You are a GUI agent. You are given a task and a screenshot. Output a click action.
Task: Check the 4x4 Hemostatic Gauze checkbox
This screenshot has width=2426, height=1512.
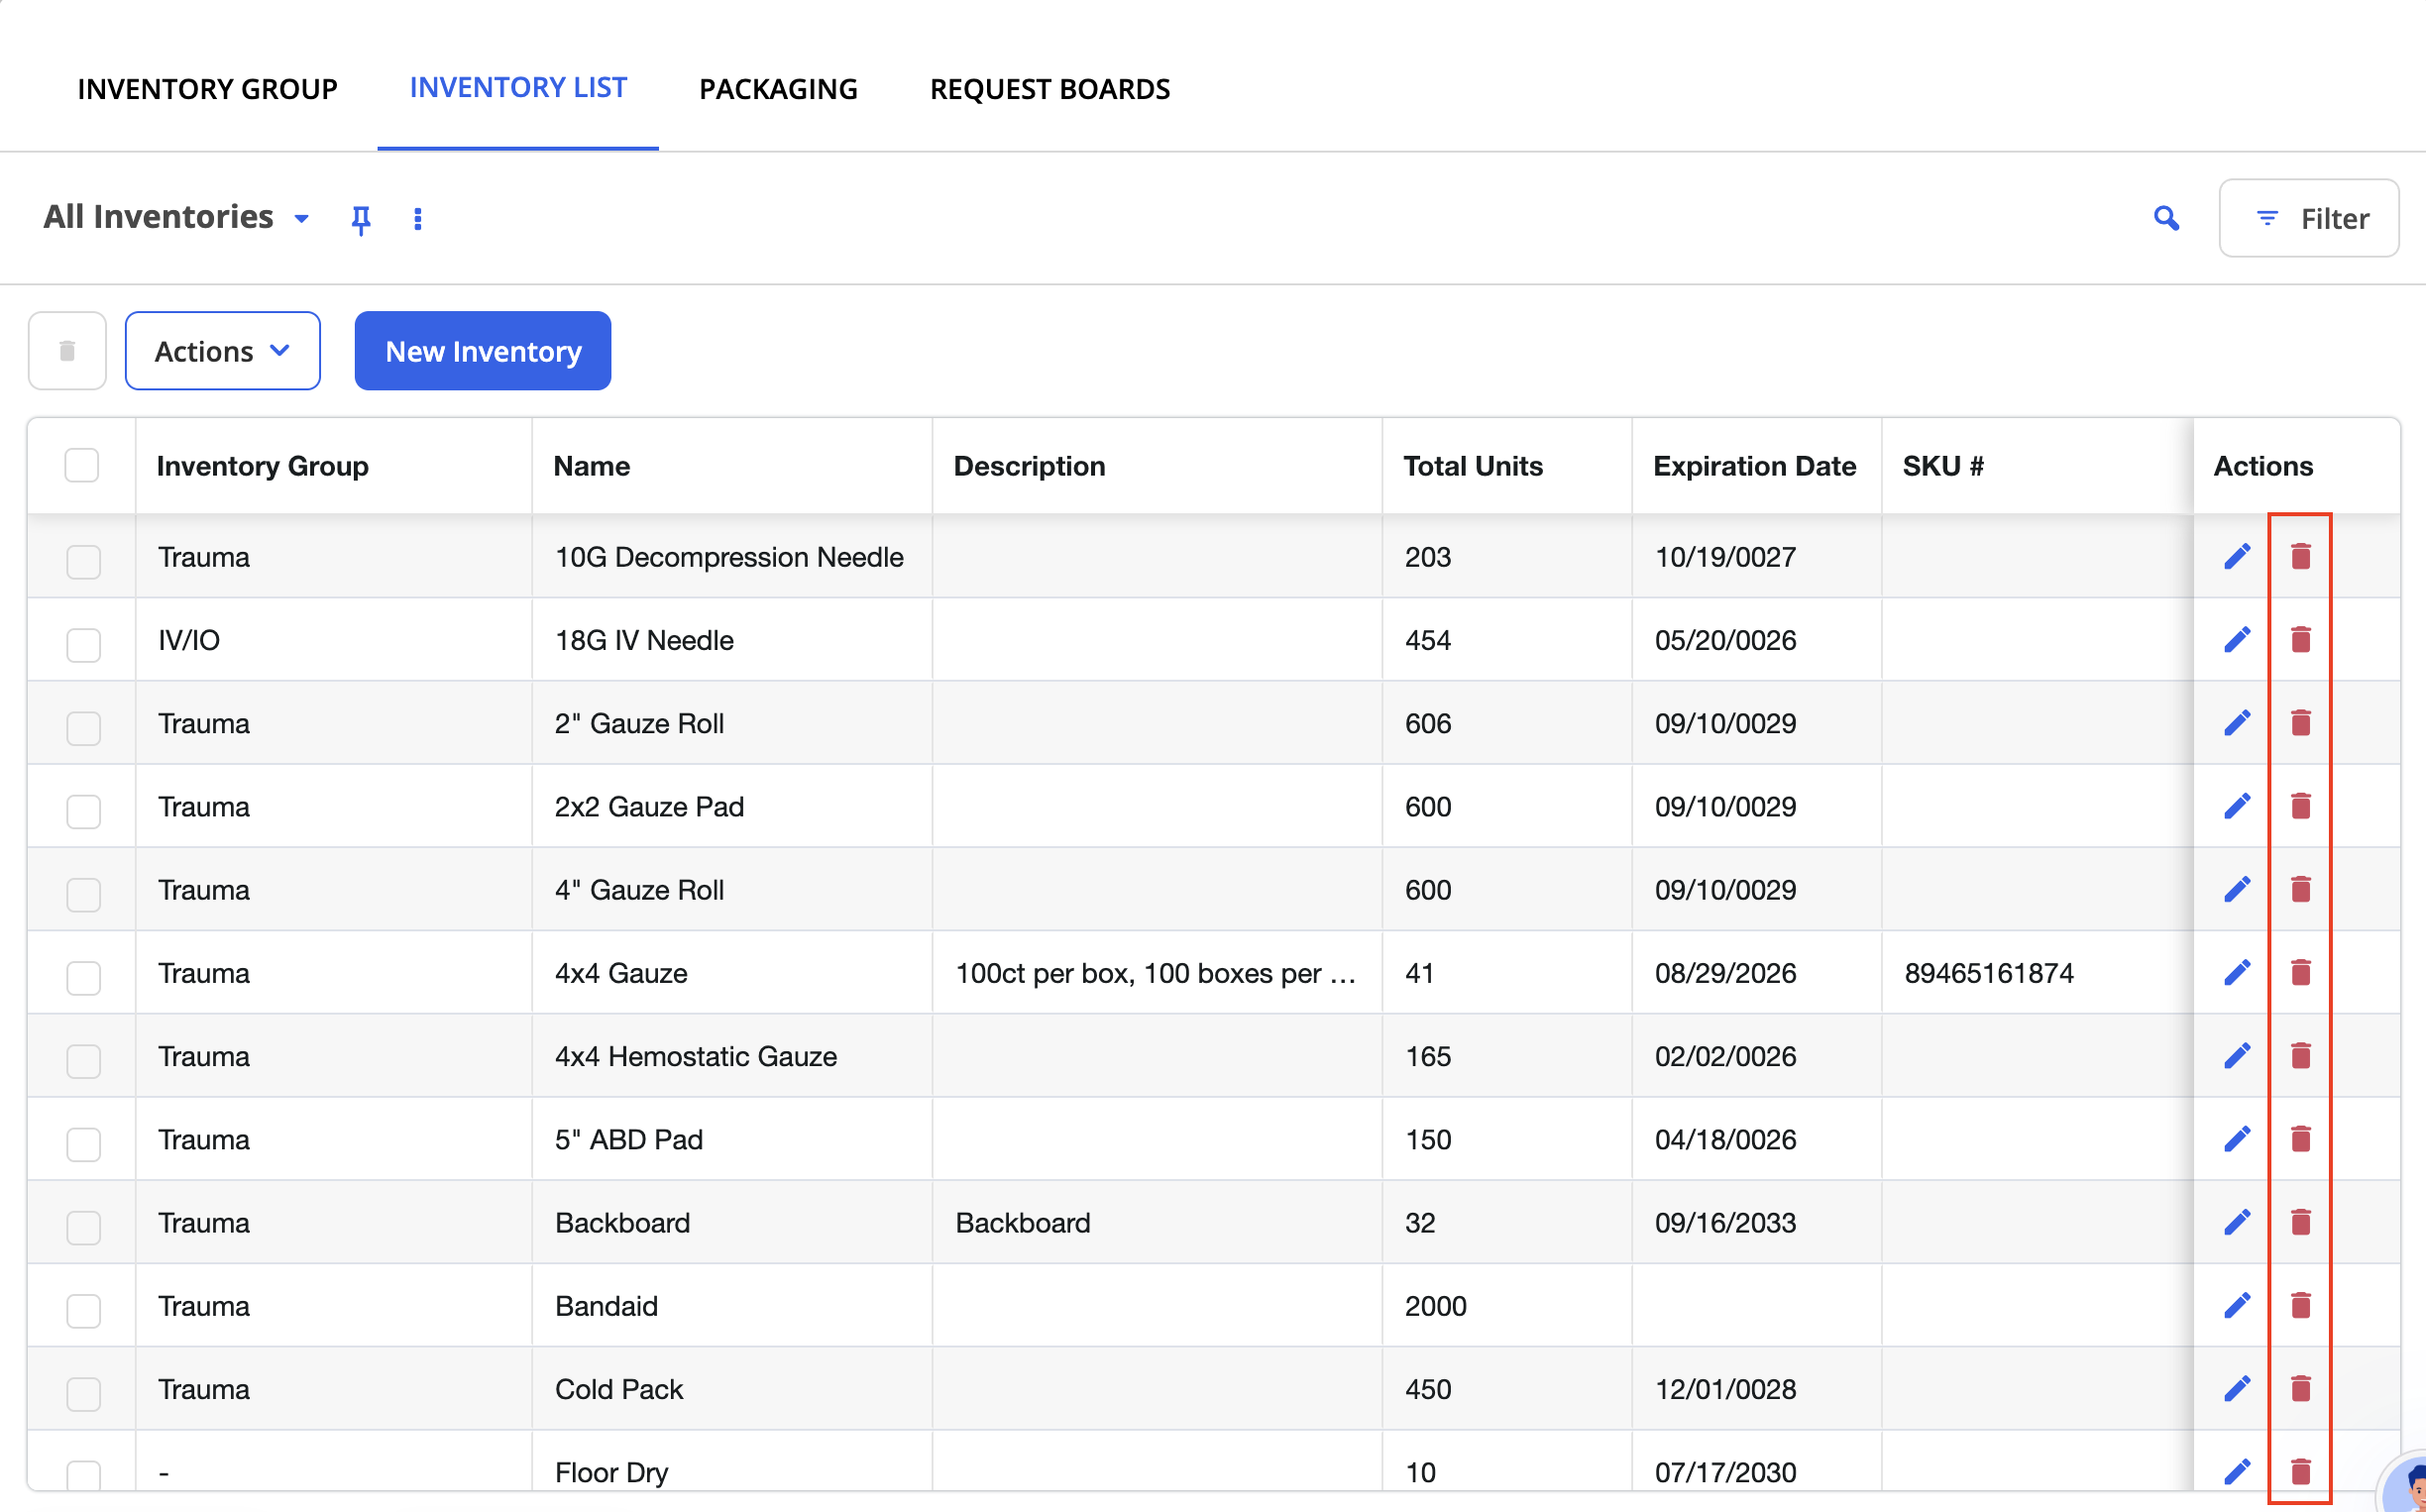tap(84, 1060)
